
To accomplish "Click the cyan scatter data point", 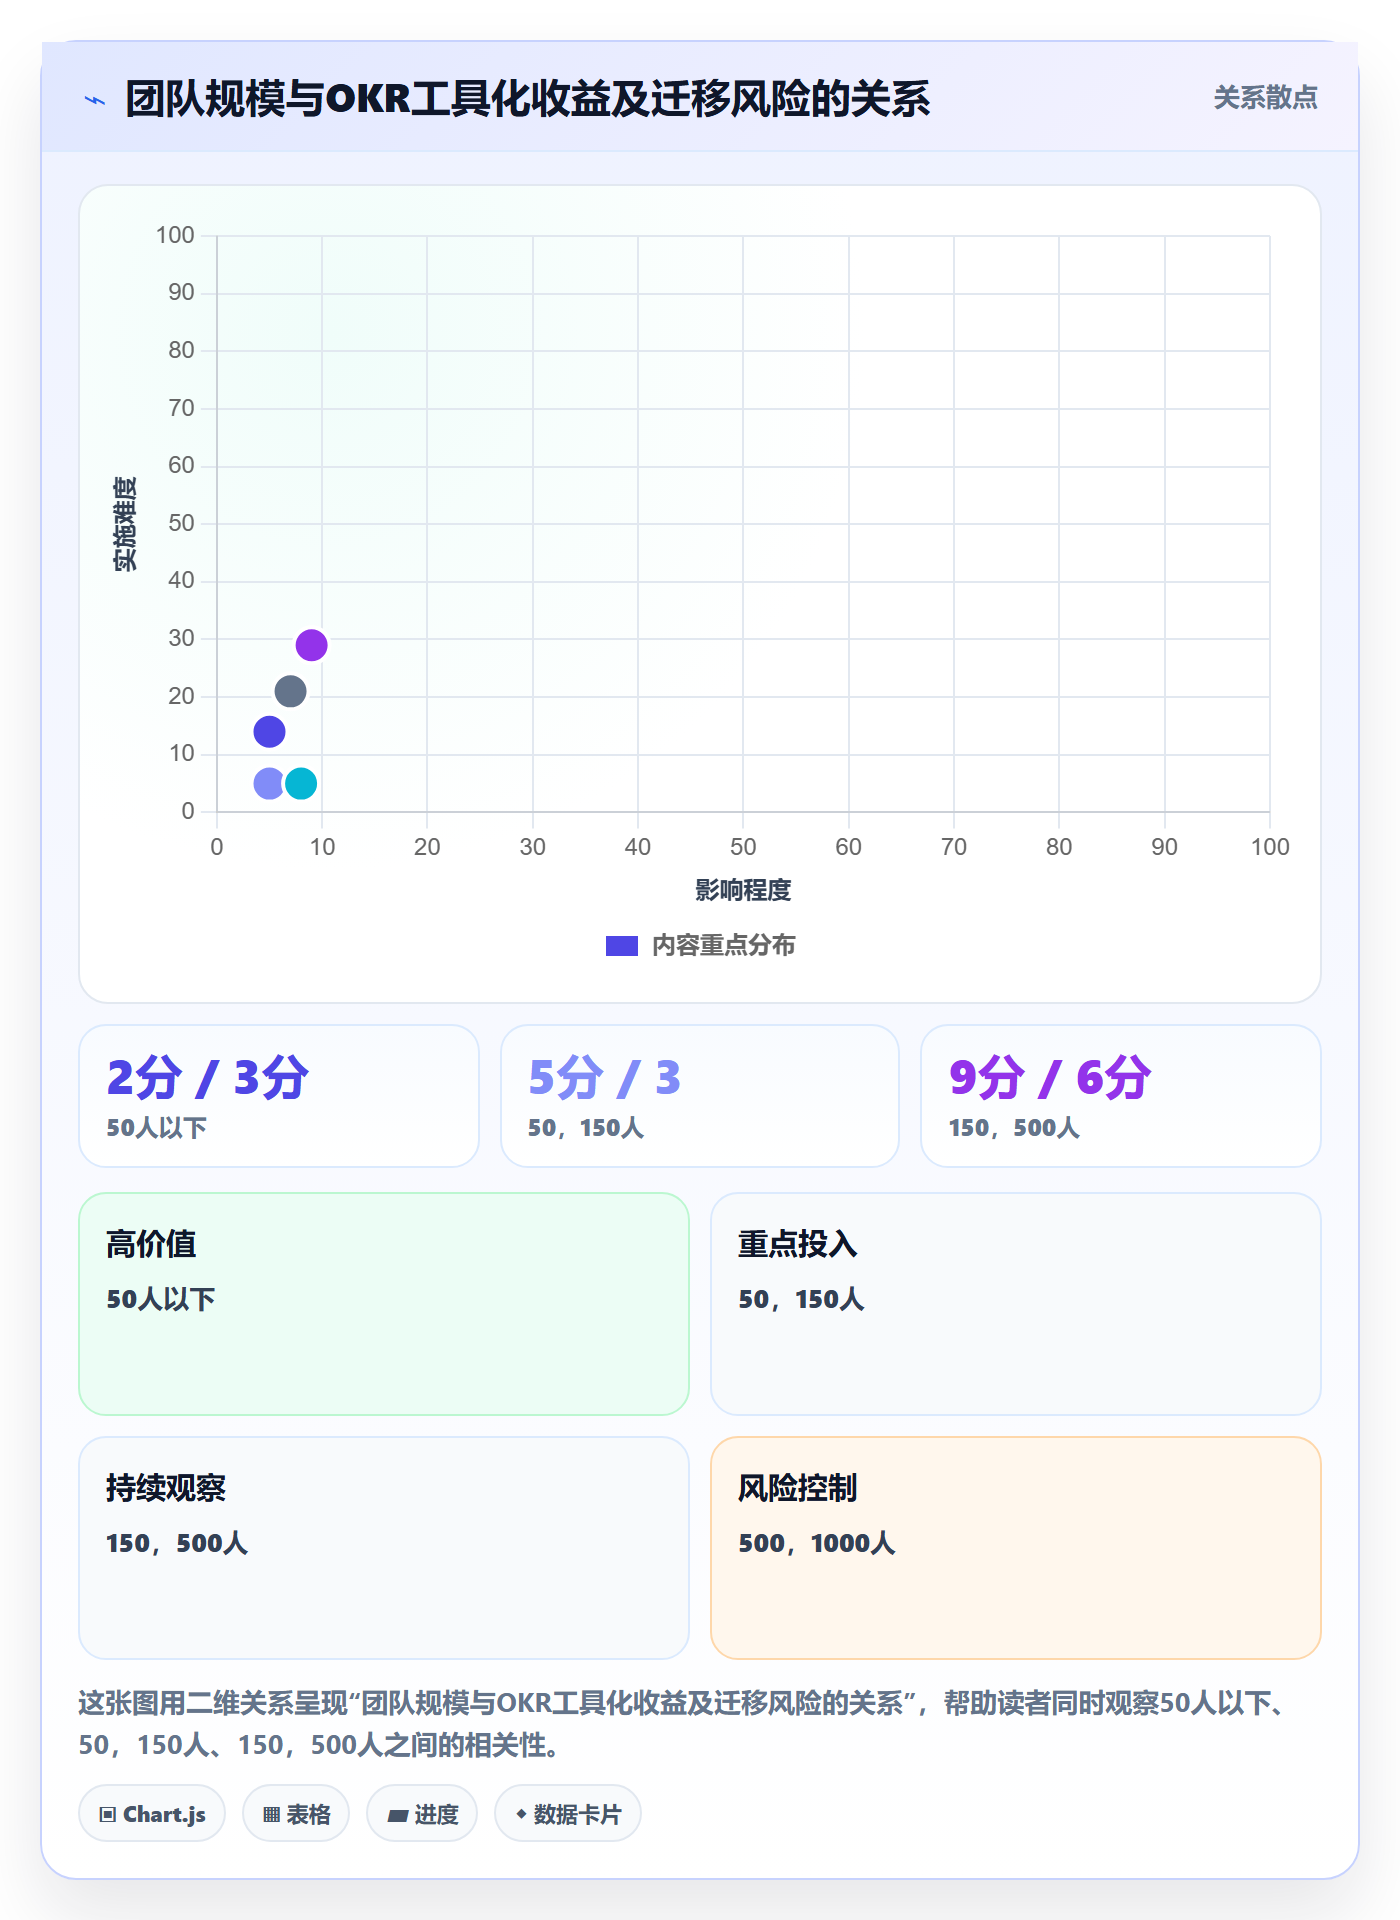I will pyautogui.click(x=301, y=783).
